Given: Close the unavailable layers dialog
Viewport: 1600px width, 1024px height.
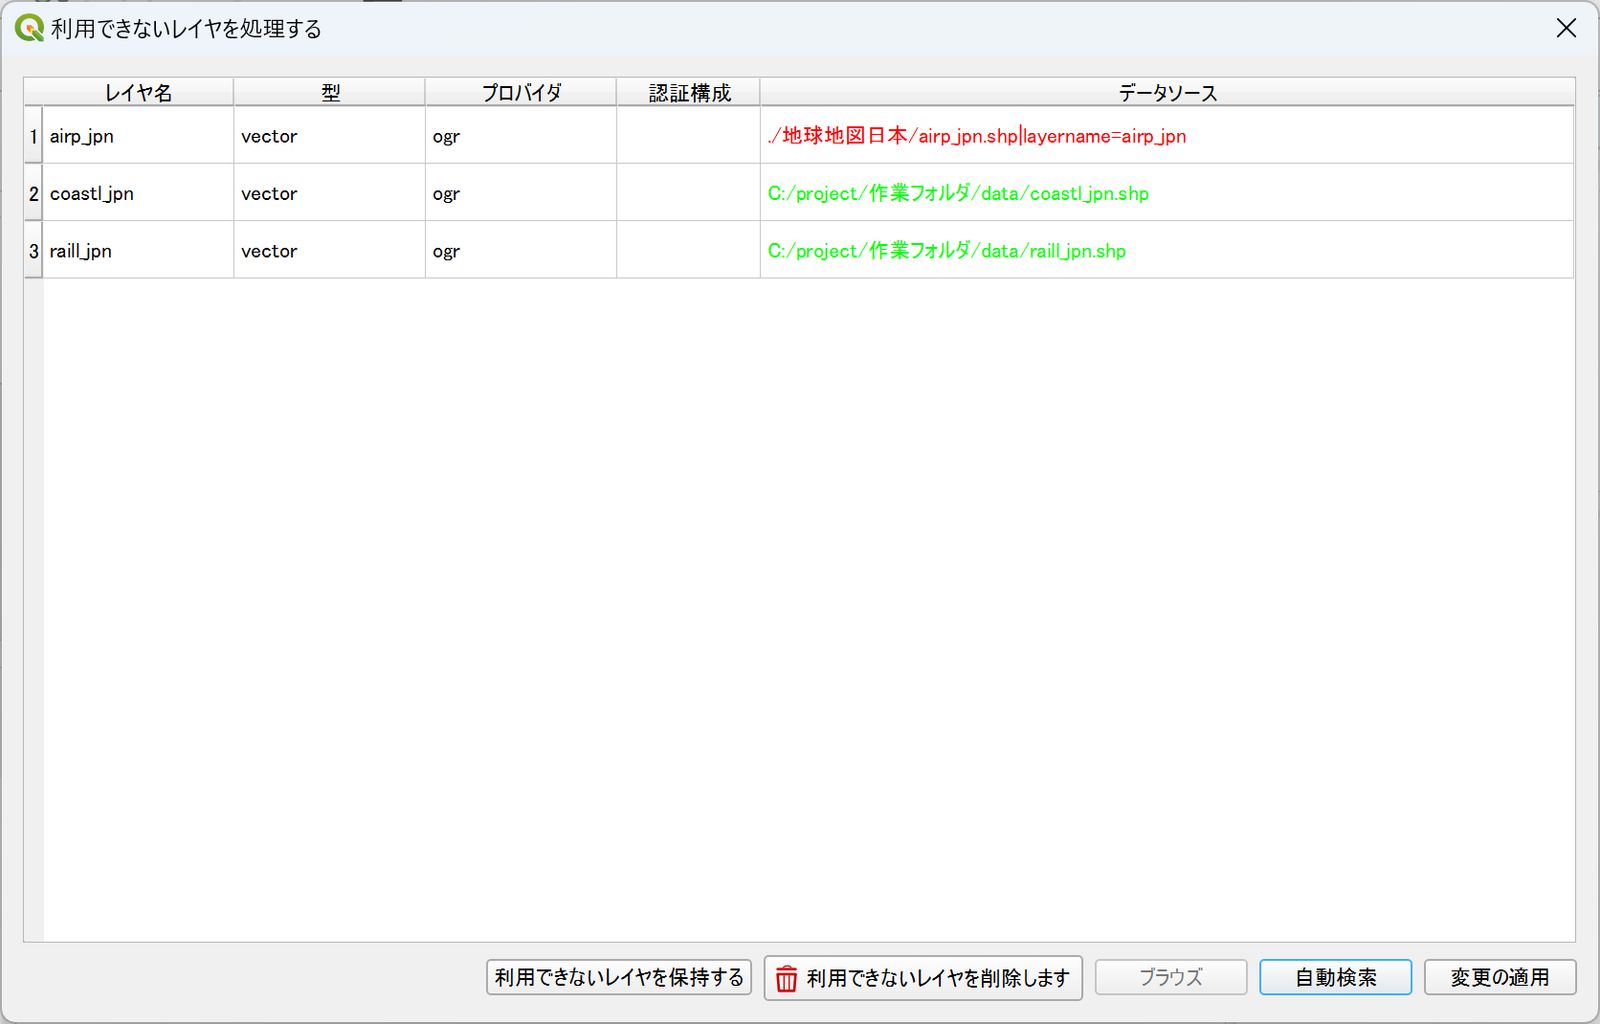Looking at the screenshot, I should tap(1566, 28).
